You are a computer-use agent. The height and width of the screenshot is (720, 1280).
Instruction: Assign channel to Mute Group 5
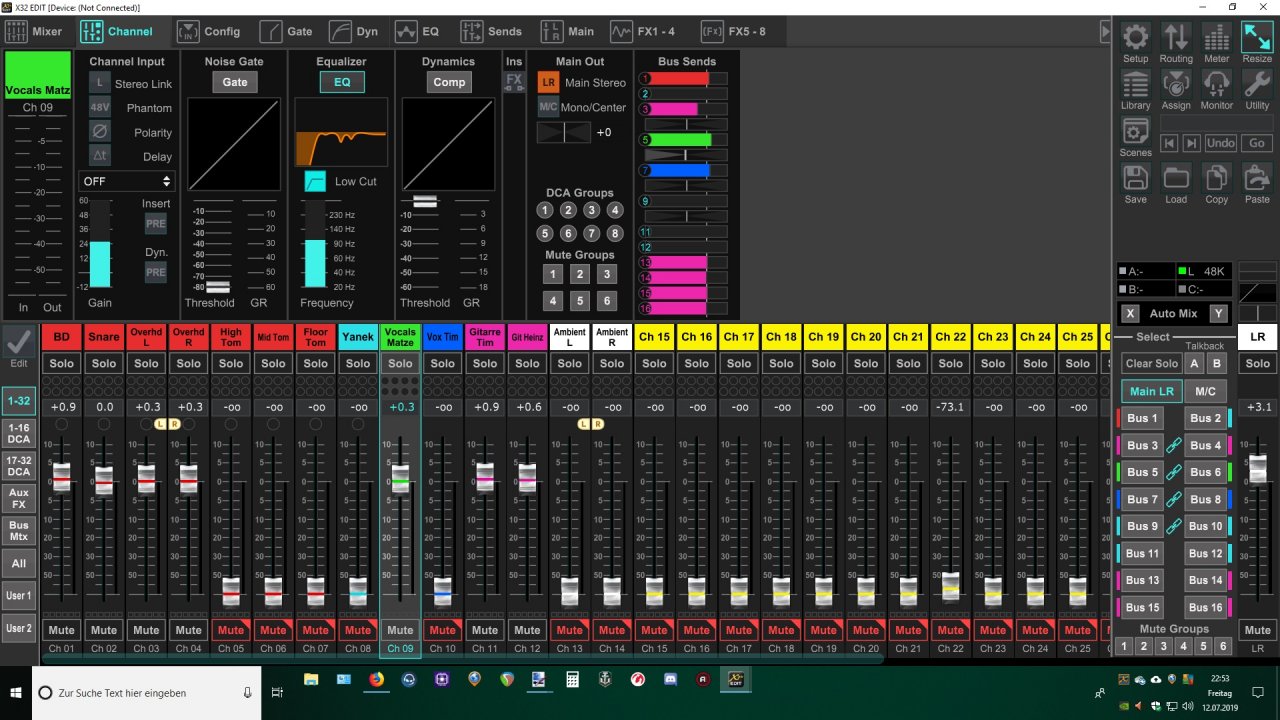580,300
